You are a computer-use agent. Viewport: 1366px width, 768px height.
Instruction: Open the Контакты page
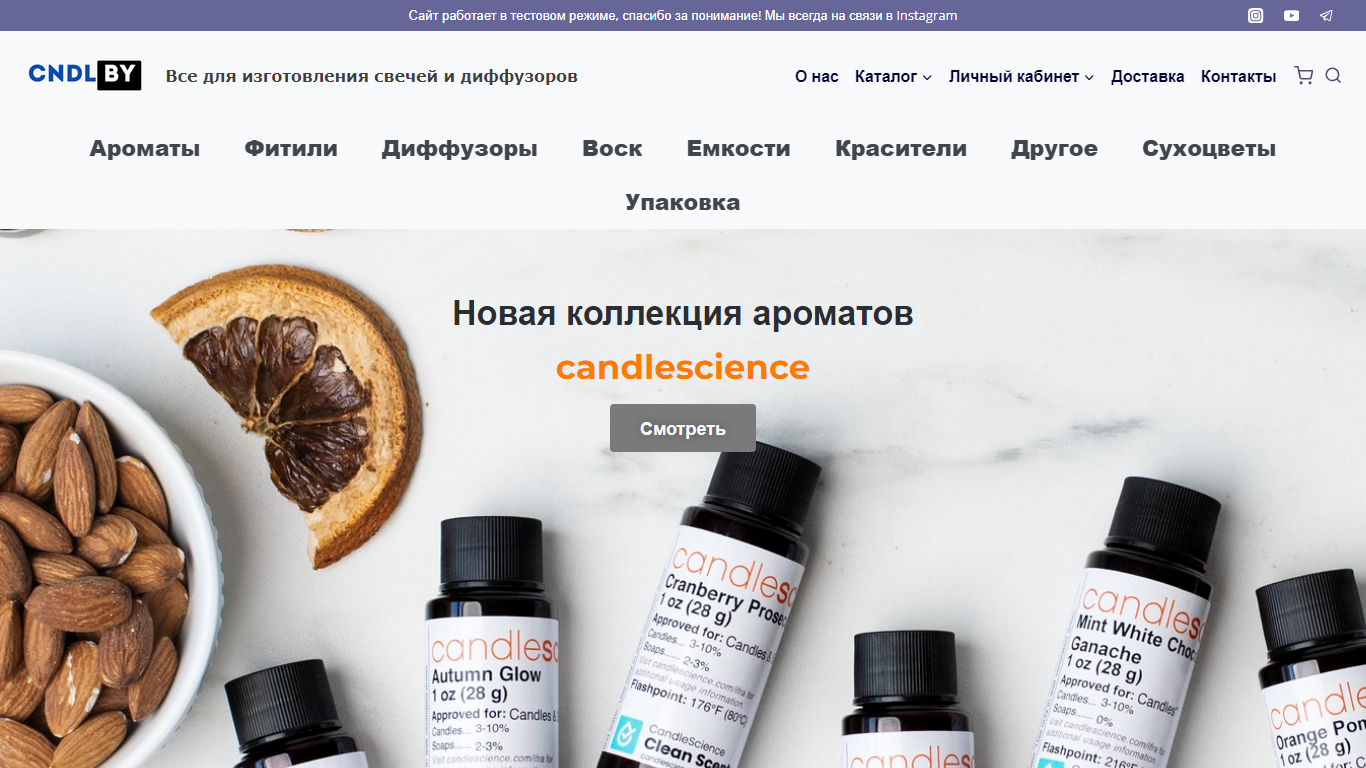[1239, 76]
